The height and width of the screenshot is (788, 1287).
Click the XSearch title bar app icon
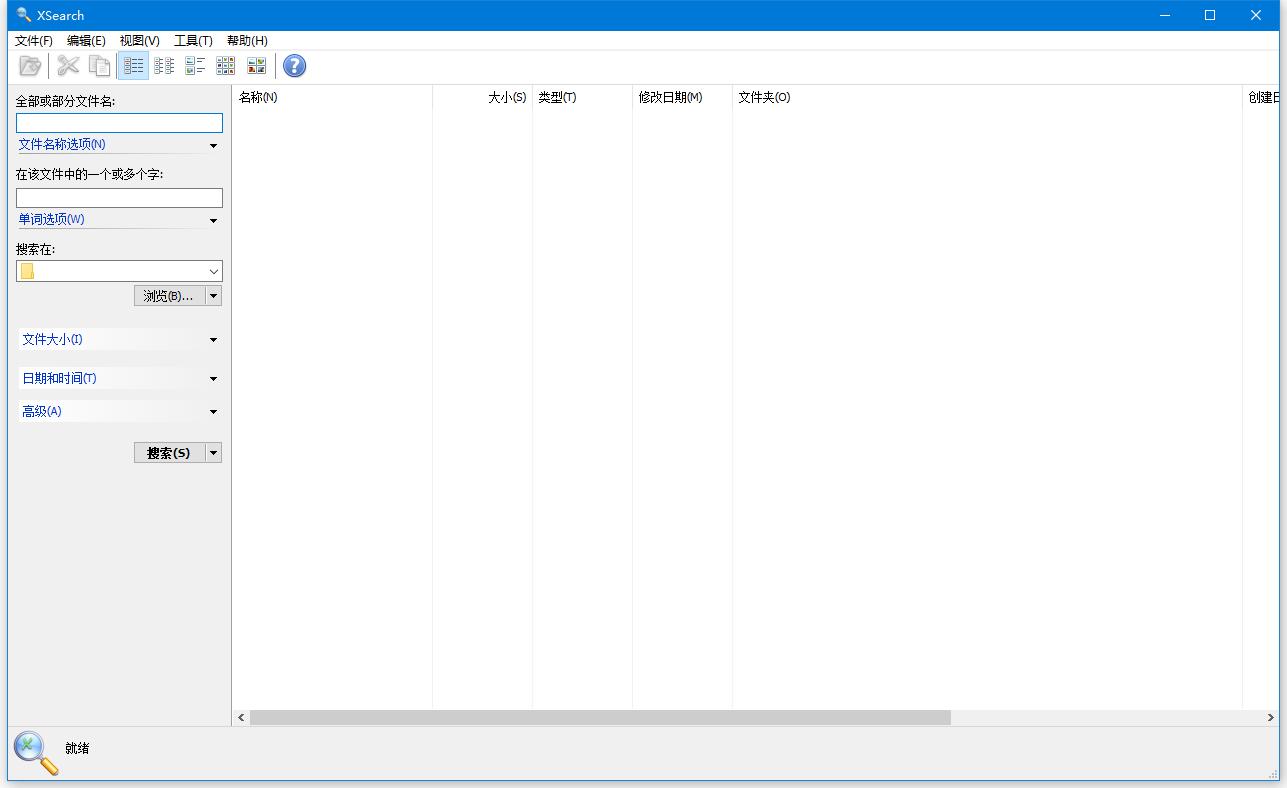point(24,15)
